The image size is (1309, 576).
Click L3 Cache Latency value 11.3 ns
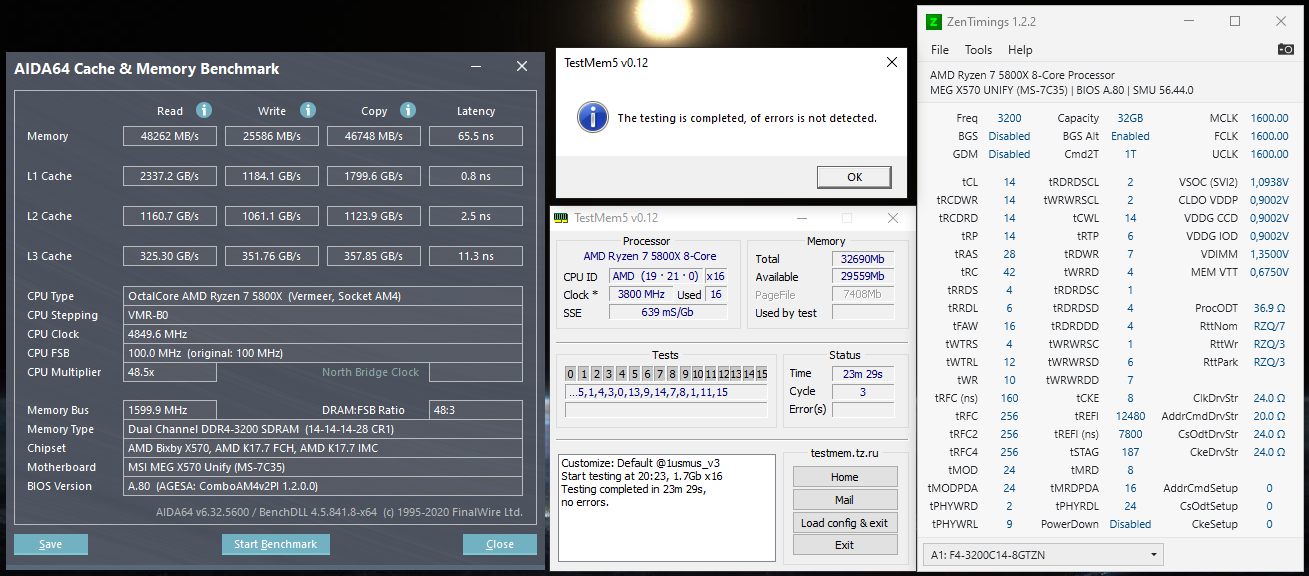(x=476, y=256)
